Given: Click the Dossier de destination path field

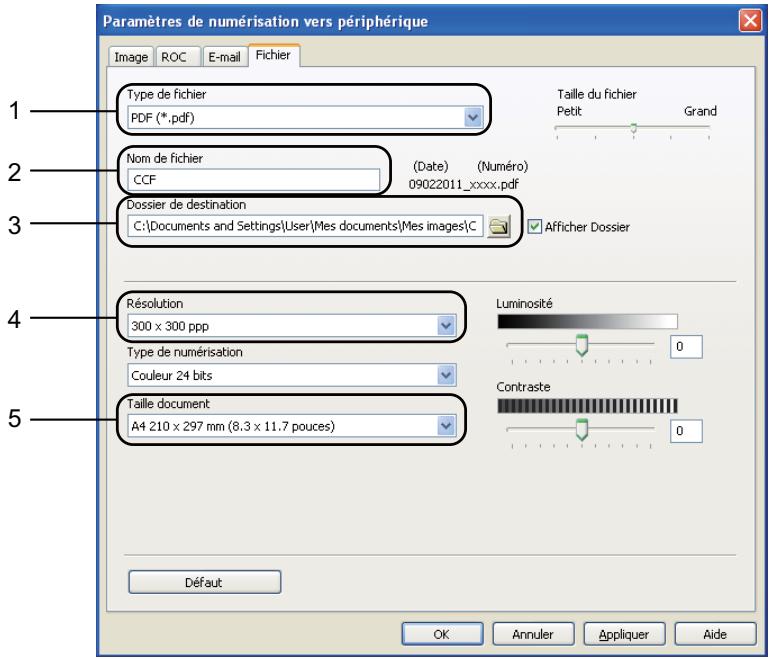Looking at the screenshot, I should 305,226.
